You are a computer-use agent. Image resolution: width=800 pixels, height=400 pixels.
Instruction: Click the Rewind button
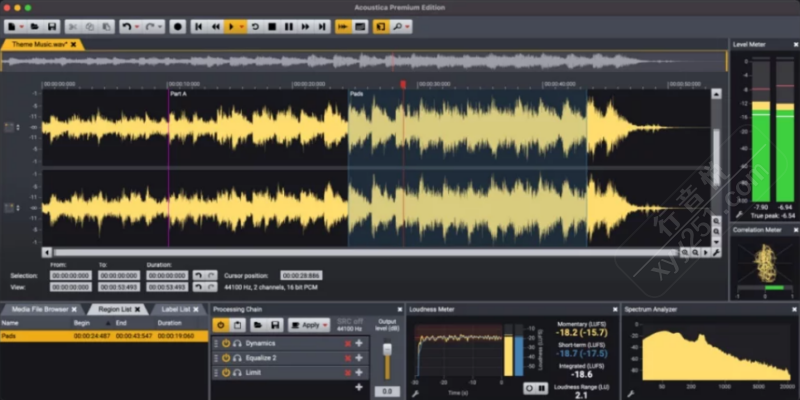(216, 27)
